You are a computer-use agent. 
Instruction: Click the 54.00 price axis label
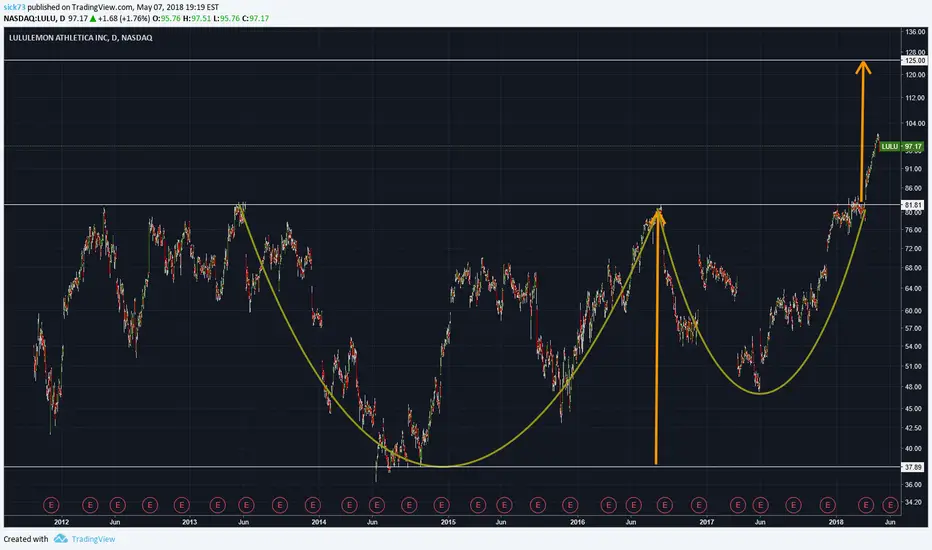914,347
